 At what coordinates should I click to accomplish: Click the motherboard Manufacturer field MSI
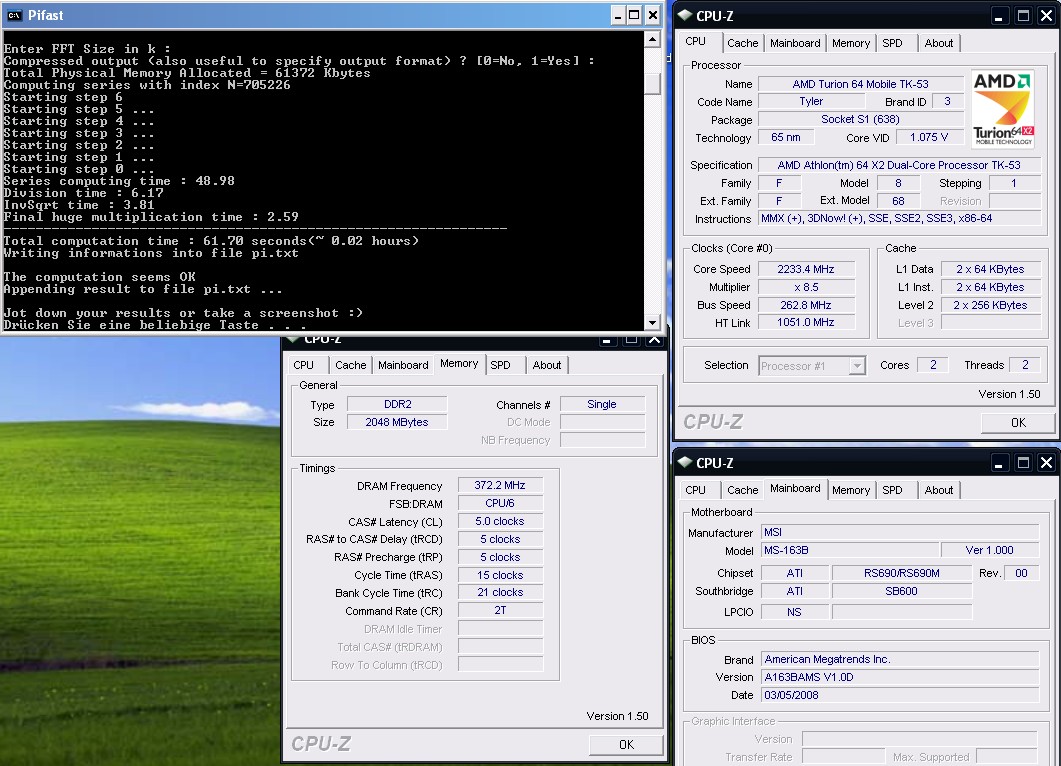click(x=900, y=533)
